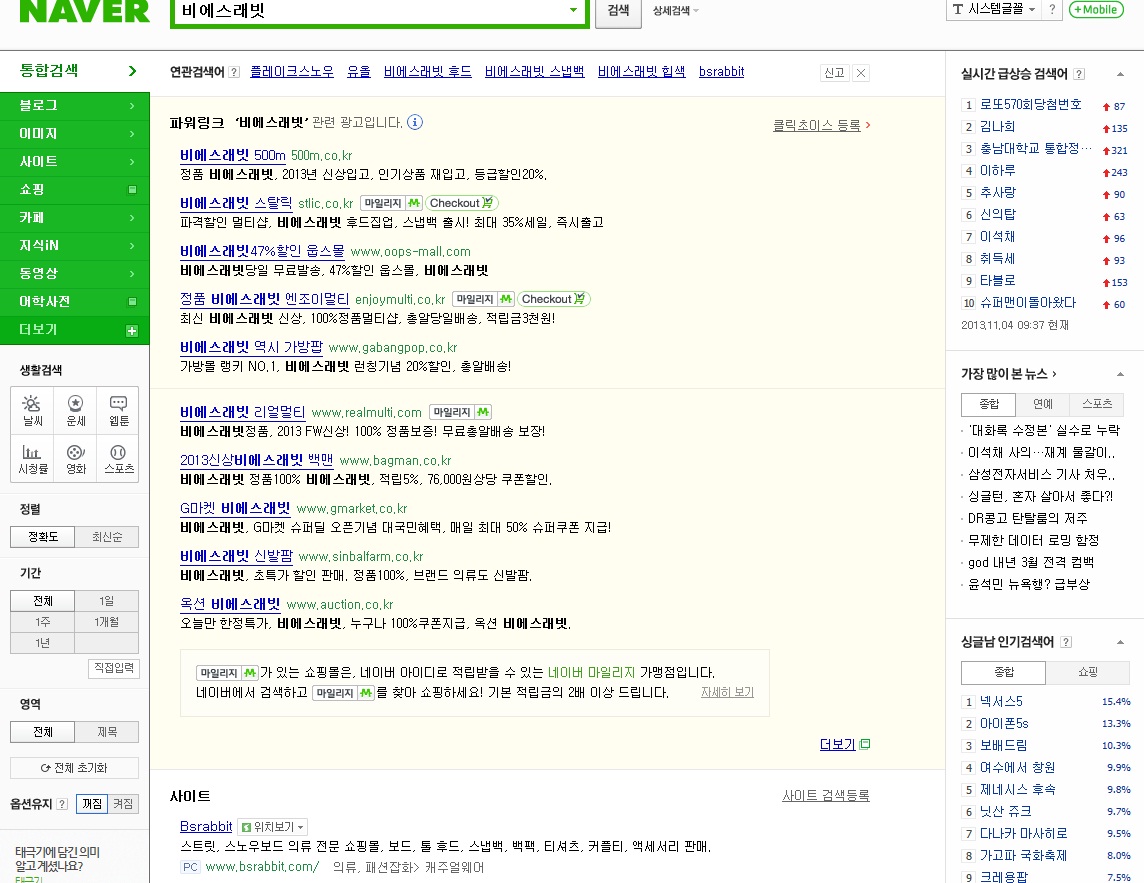
Task: Click the 사이트 검색등록 link
Action: [x=825, y=796]
